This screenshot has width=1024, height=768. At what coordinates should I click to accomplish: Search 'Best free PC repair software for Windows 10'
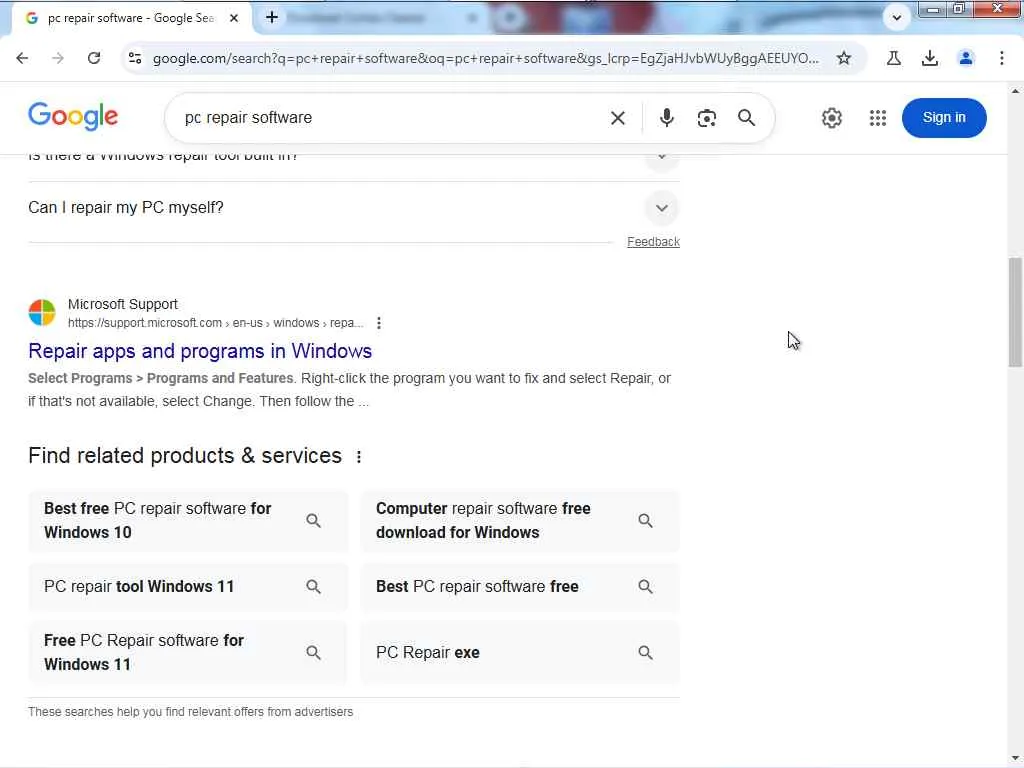[x=188, y=520]
